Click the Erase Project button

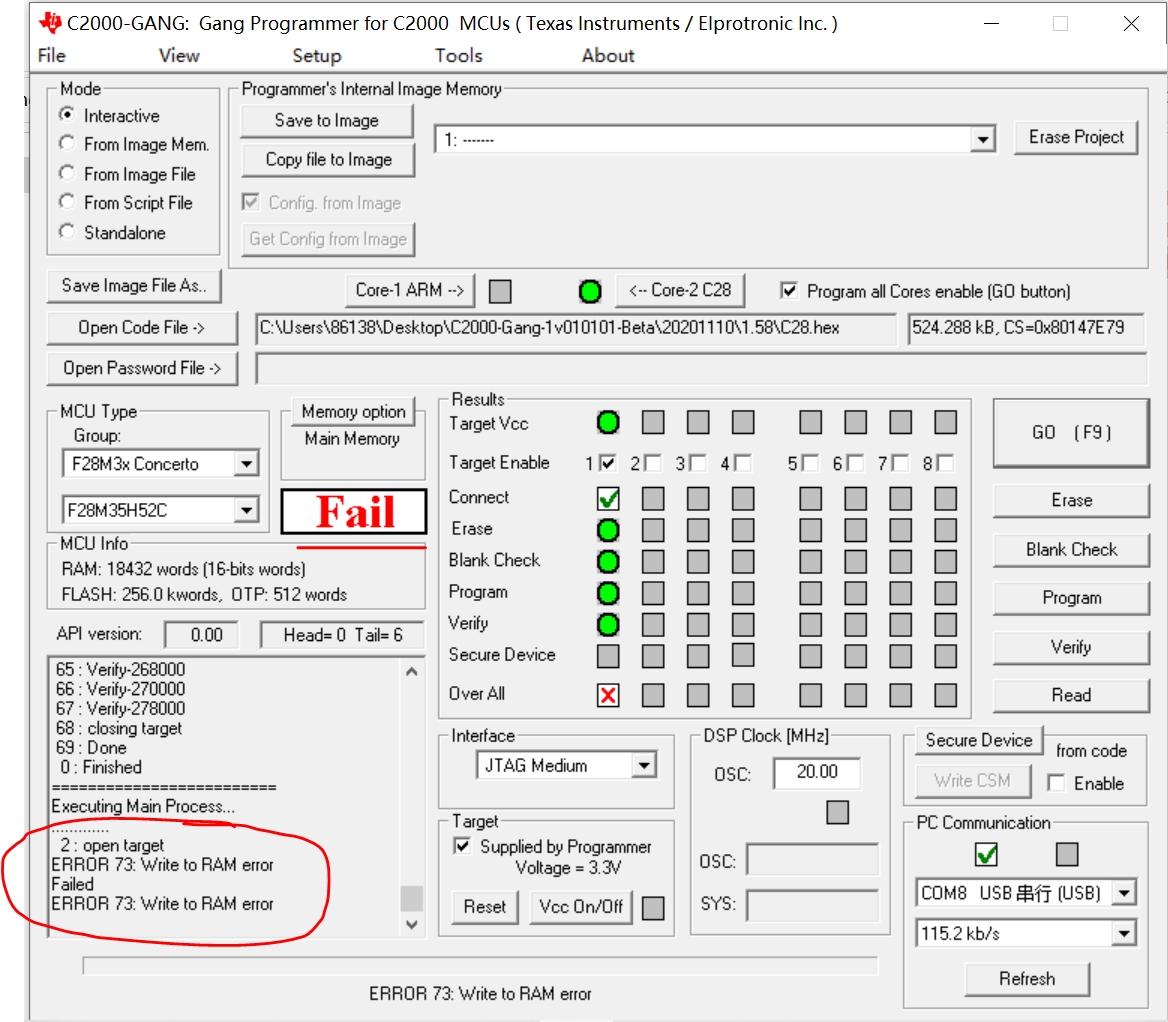pyautogui.click(x=1075, y=137)
